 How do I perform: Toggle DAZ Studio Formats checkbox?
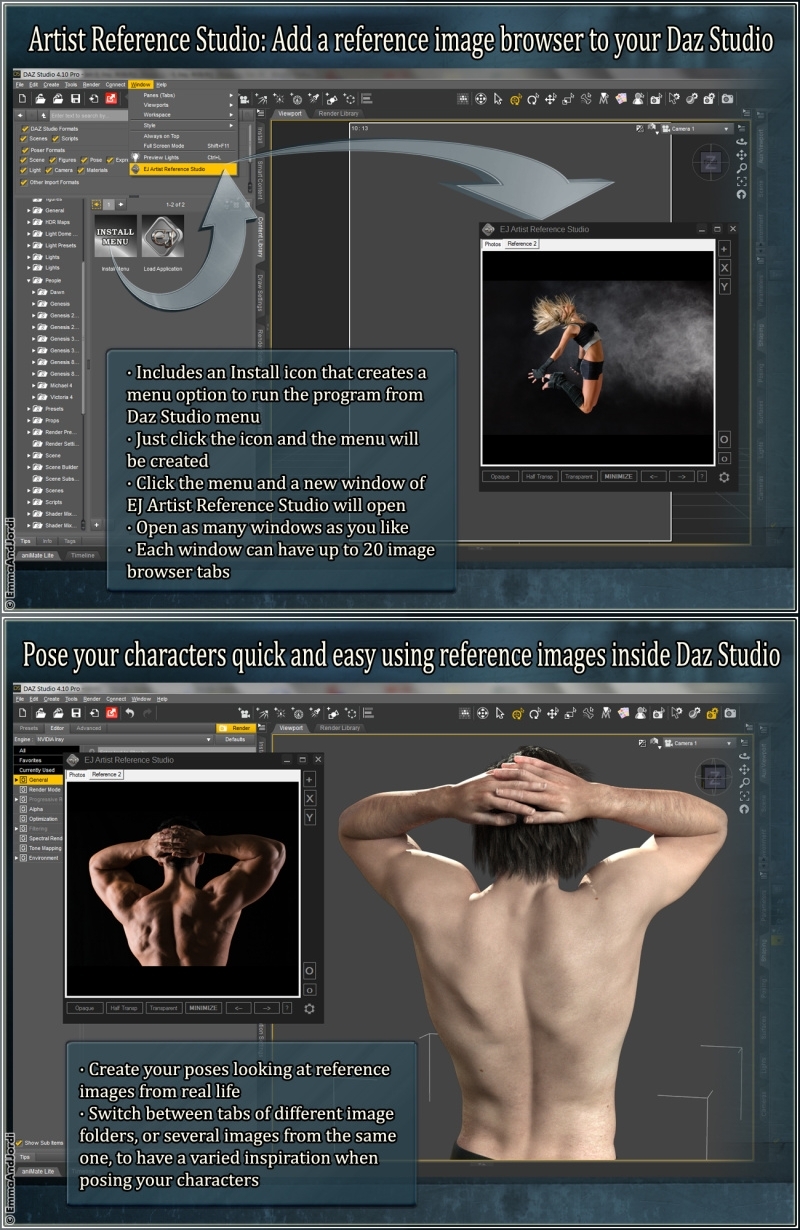pos(24,129)
